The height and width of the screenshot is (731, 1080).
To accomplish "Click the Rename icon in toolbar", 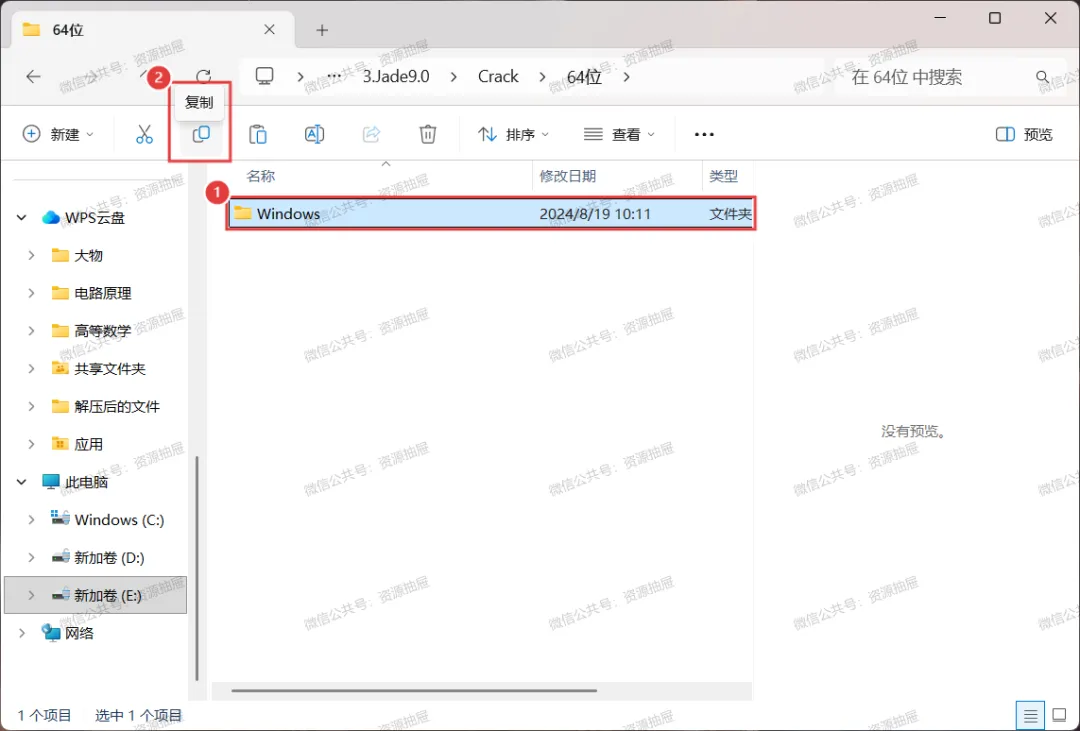I will (x=314, y=134).
